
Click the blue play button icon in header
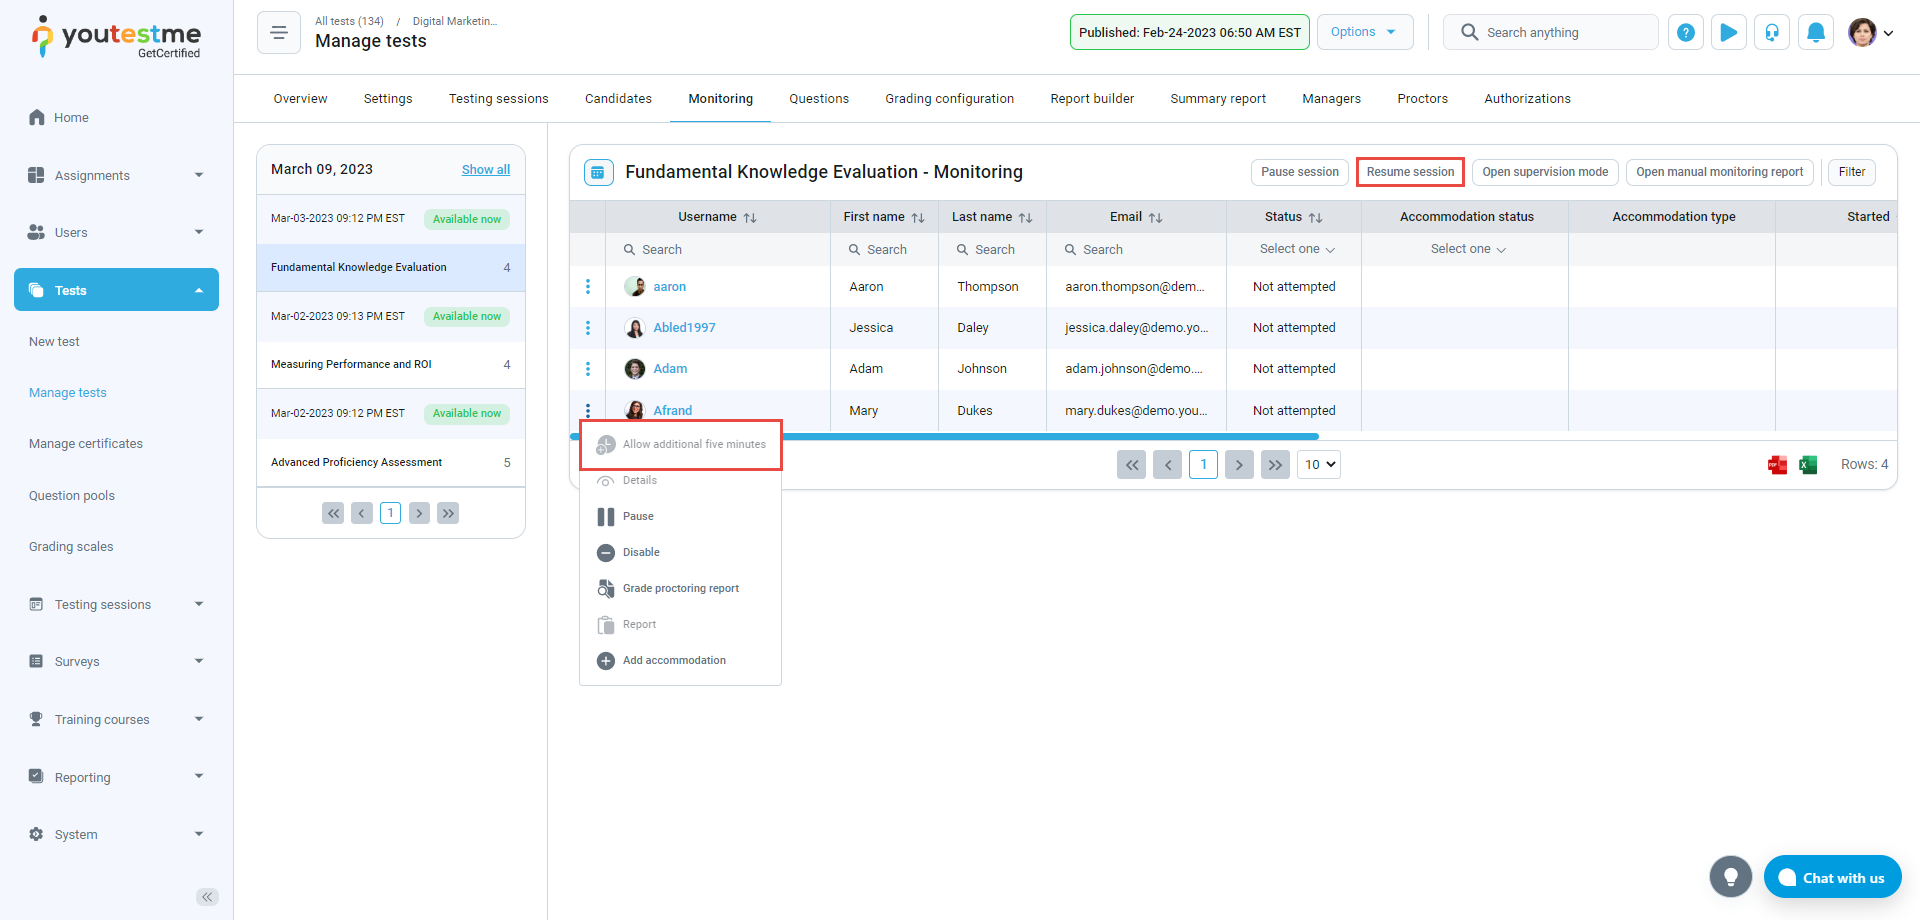[x=1728, y=33]
